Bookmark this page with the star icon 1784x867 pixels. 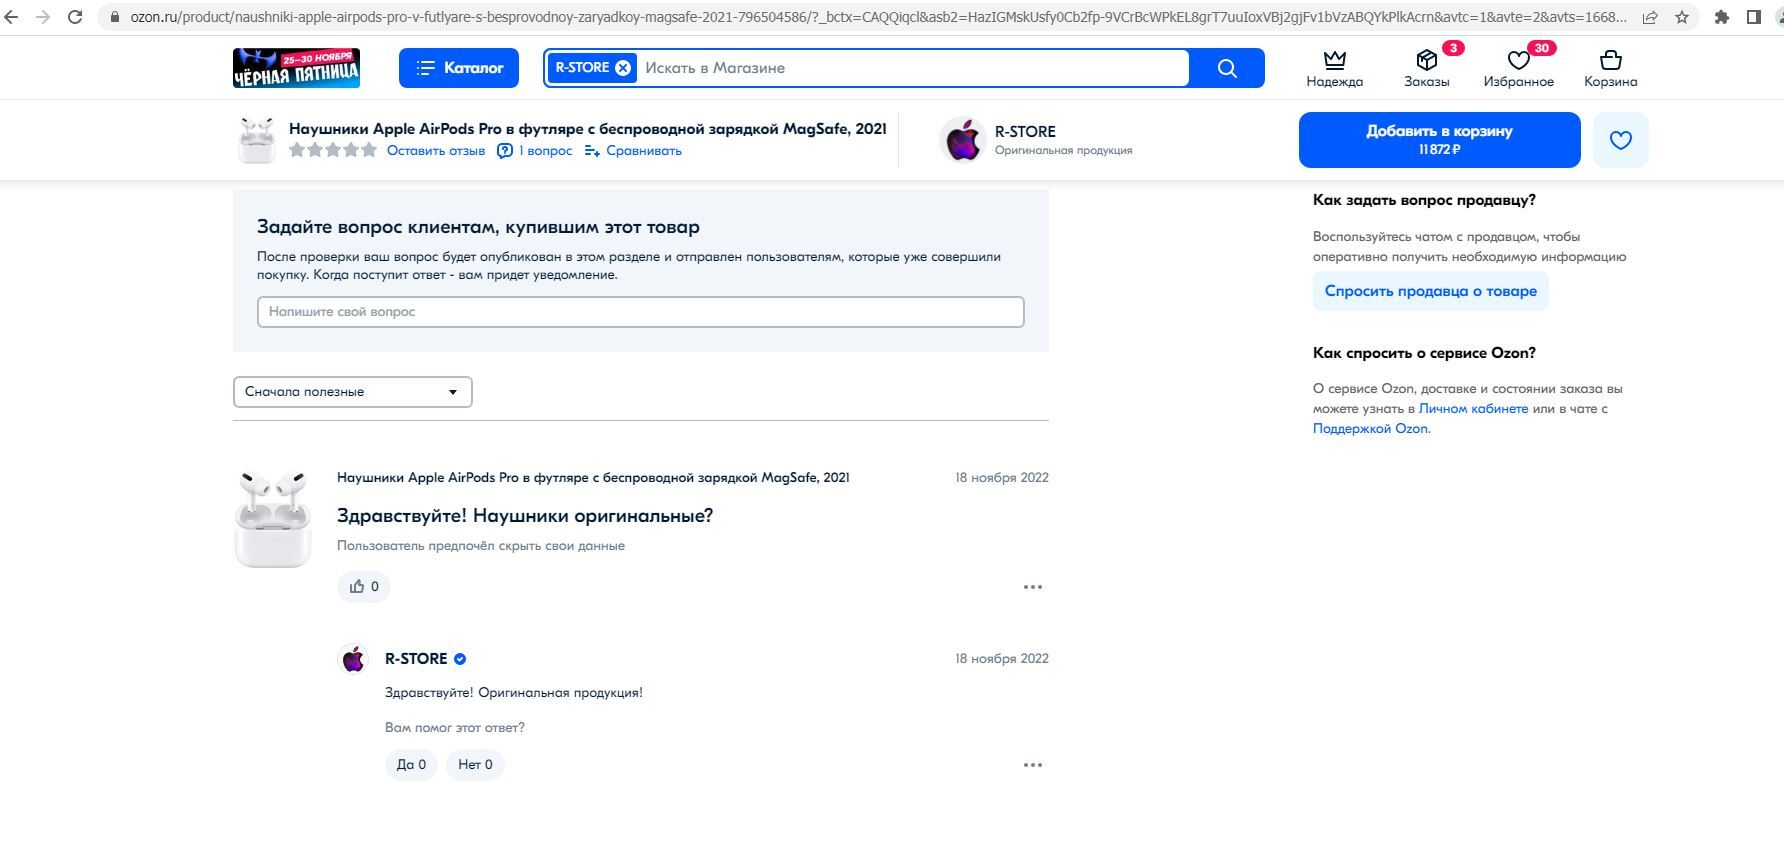[1682, 17]
